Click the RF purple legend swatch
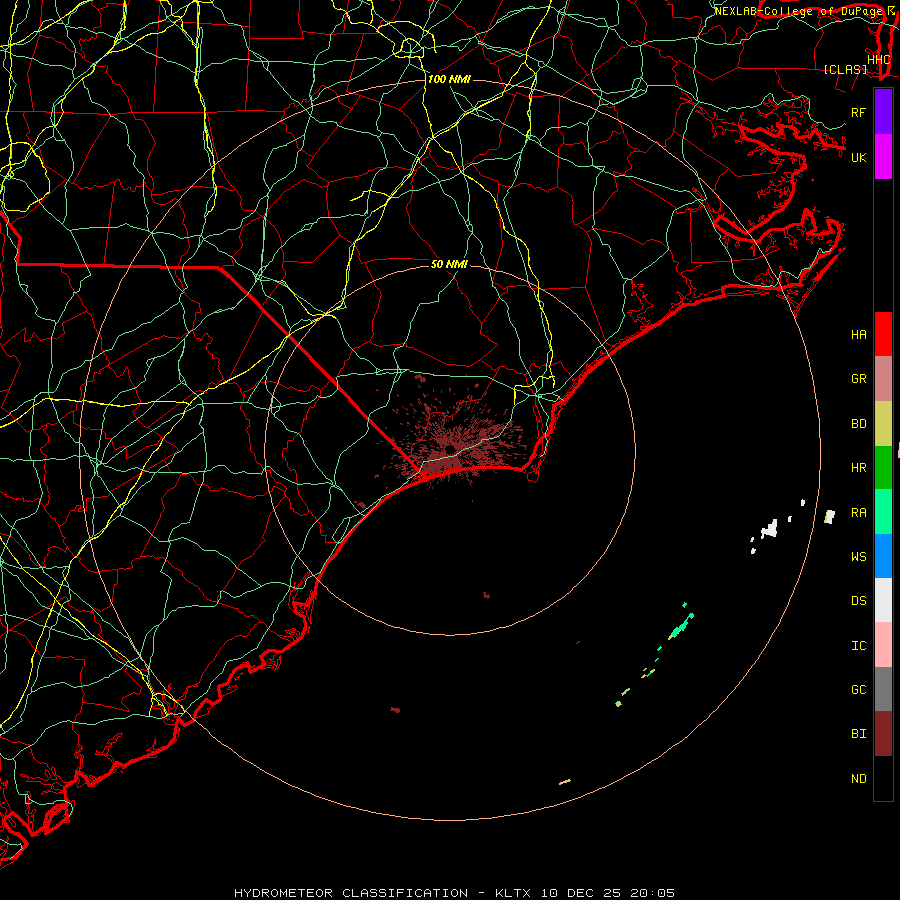Image resolution: width=900 pixels, height=900 pixels. pos(883,112)
